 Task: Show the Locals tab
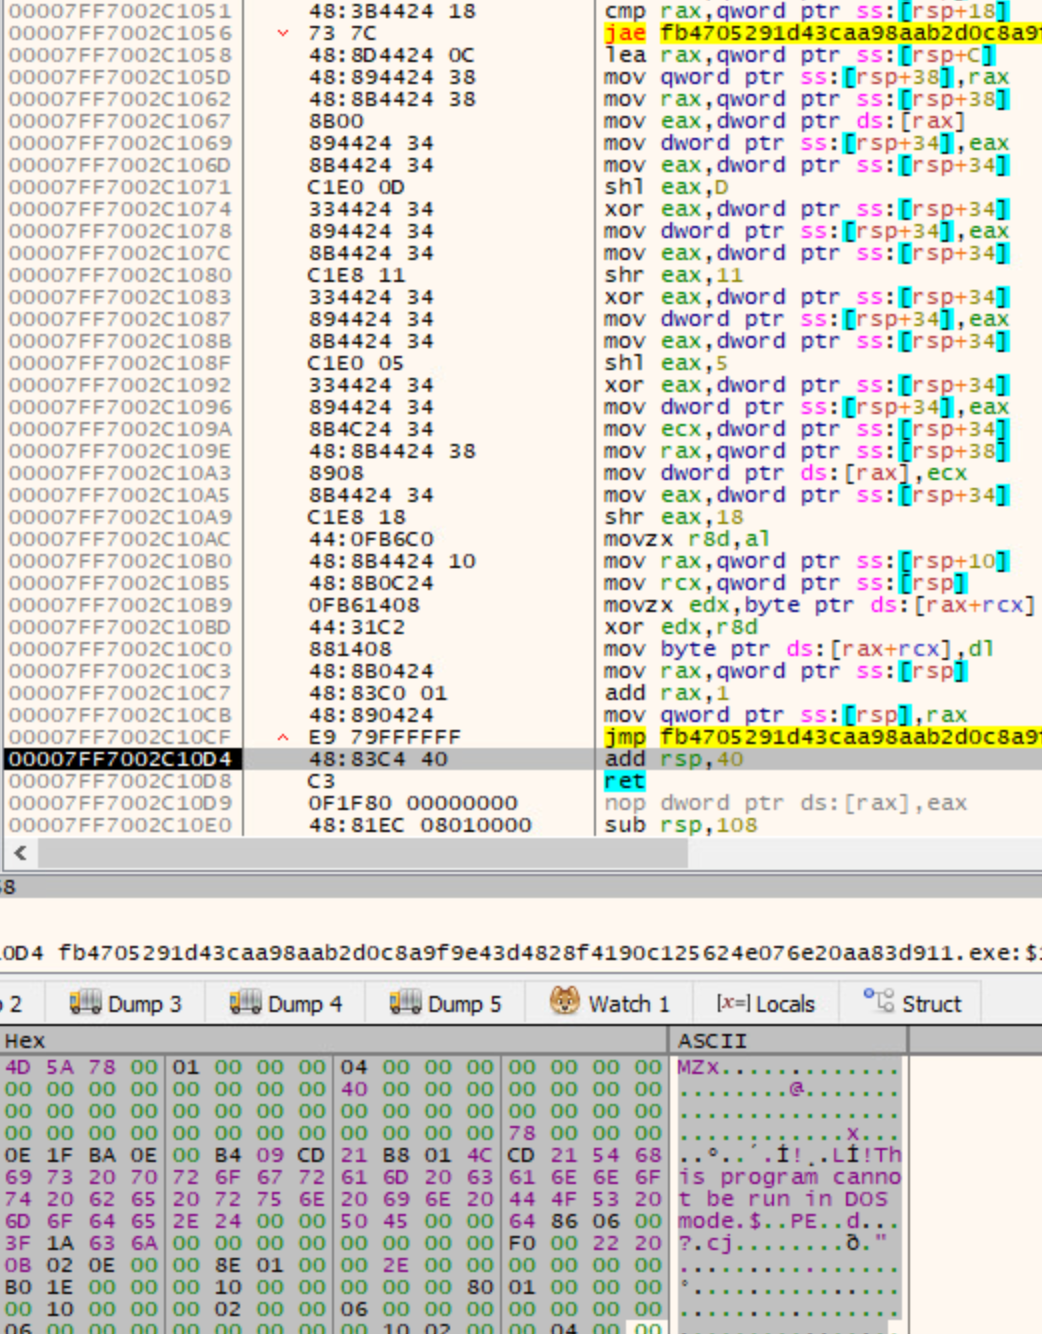click(x=766, y=1003)
